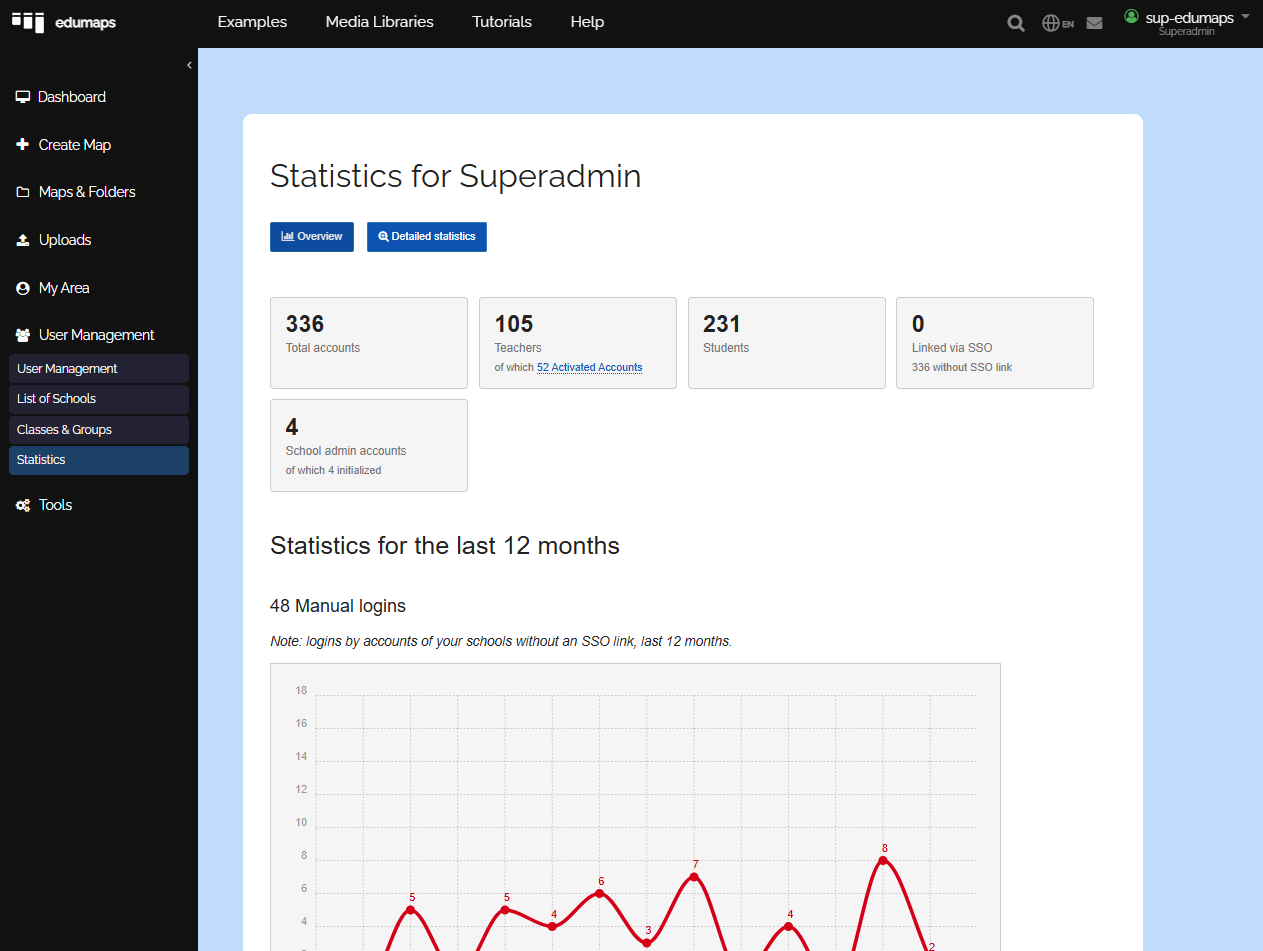
Task: Click the Dashboard monitor icon
Action: point(23,97)
